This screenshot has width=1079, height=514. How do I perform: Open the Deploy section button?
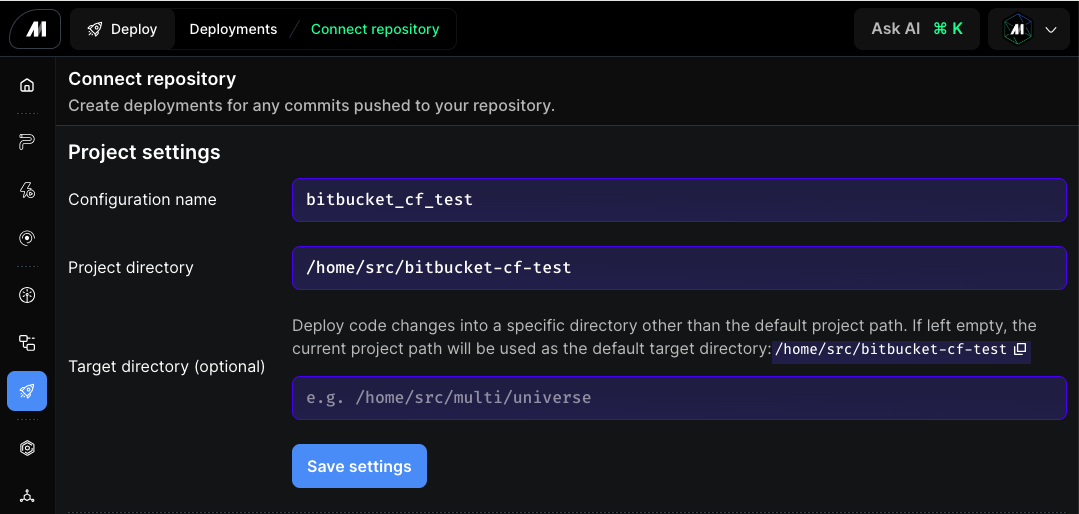tap(122, 30)
